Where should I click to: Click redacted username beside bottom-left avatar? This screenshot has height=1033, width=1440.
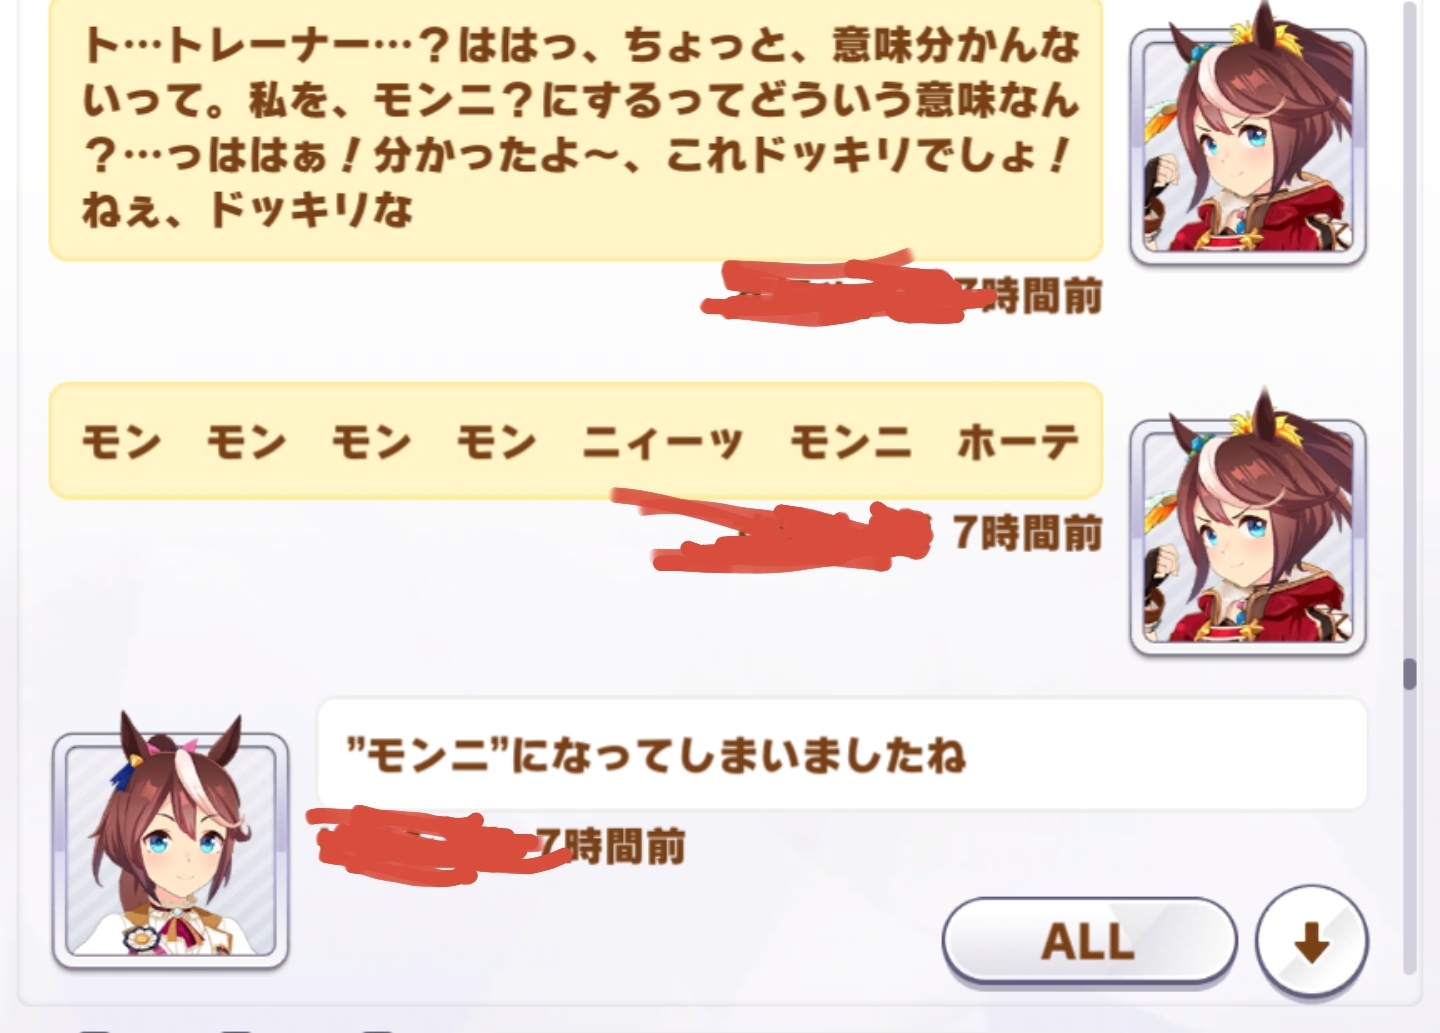pyautogui.click(x=430, y=845)
